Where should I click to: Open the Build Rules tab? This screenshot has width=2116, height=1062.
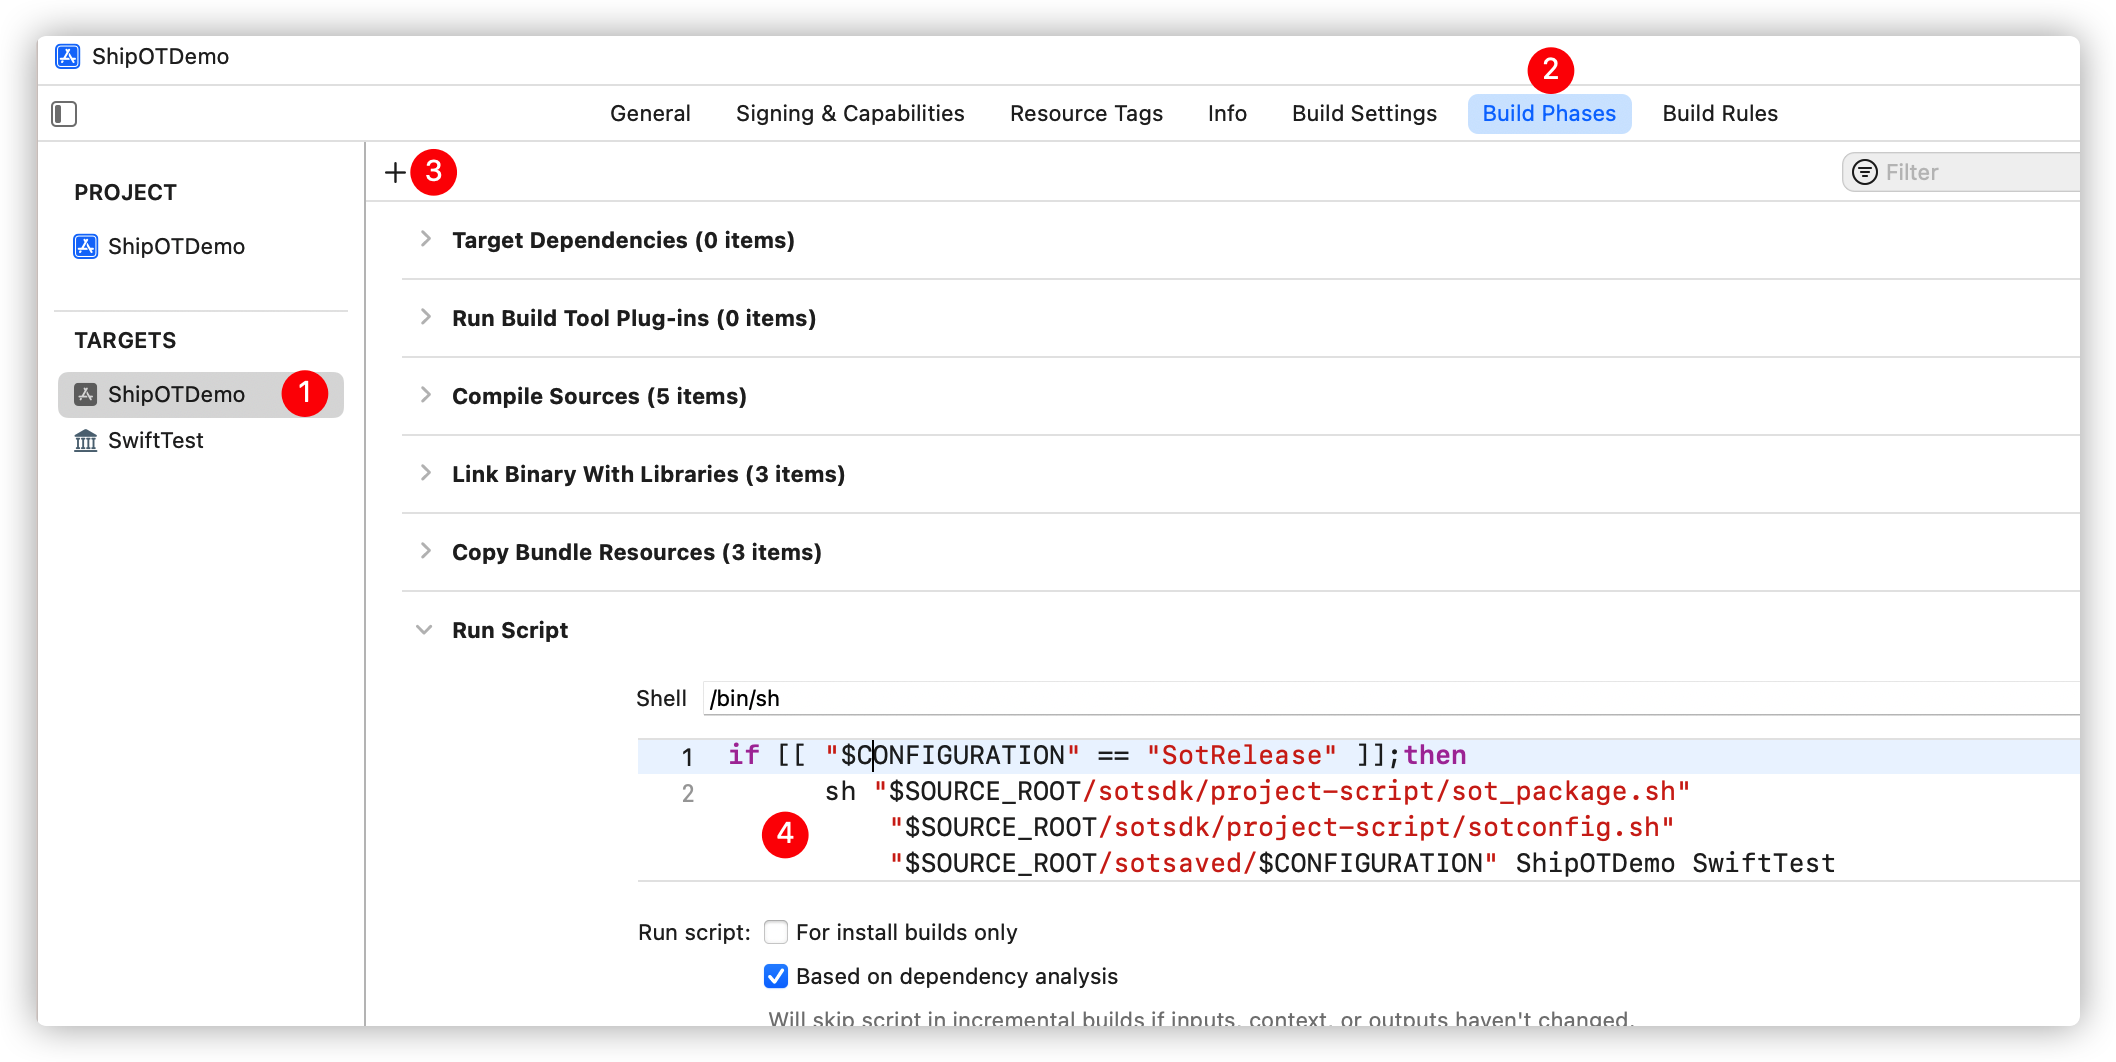click(x=1720, y=114)
